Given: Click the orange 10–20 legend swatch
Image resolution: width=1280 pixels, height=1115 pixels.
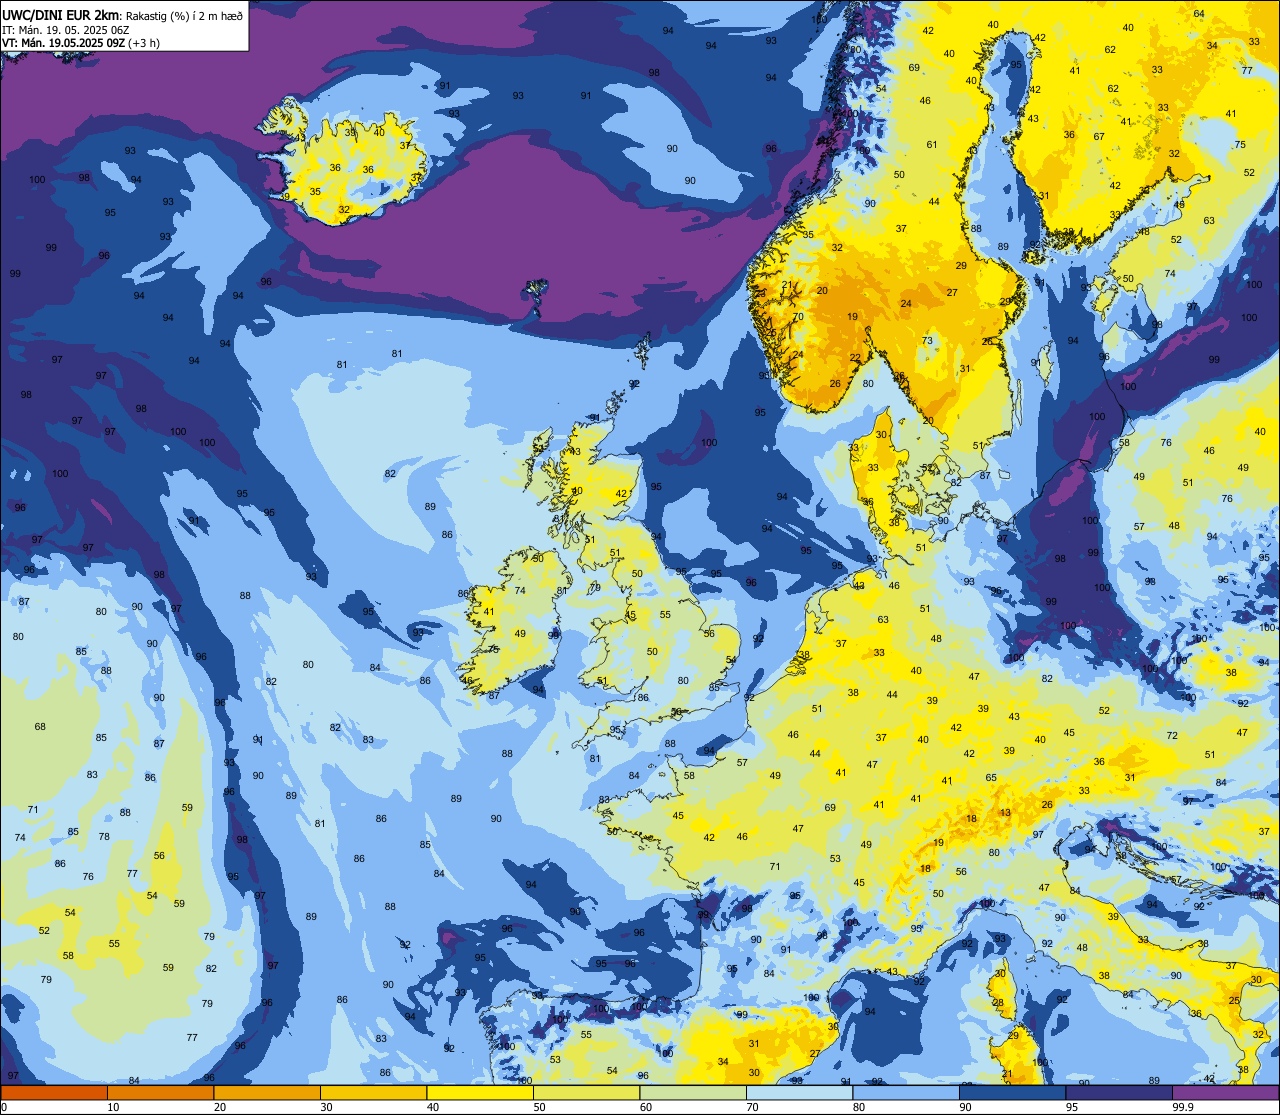Looking at the screenshot, I should click(161, 1092).
